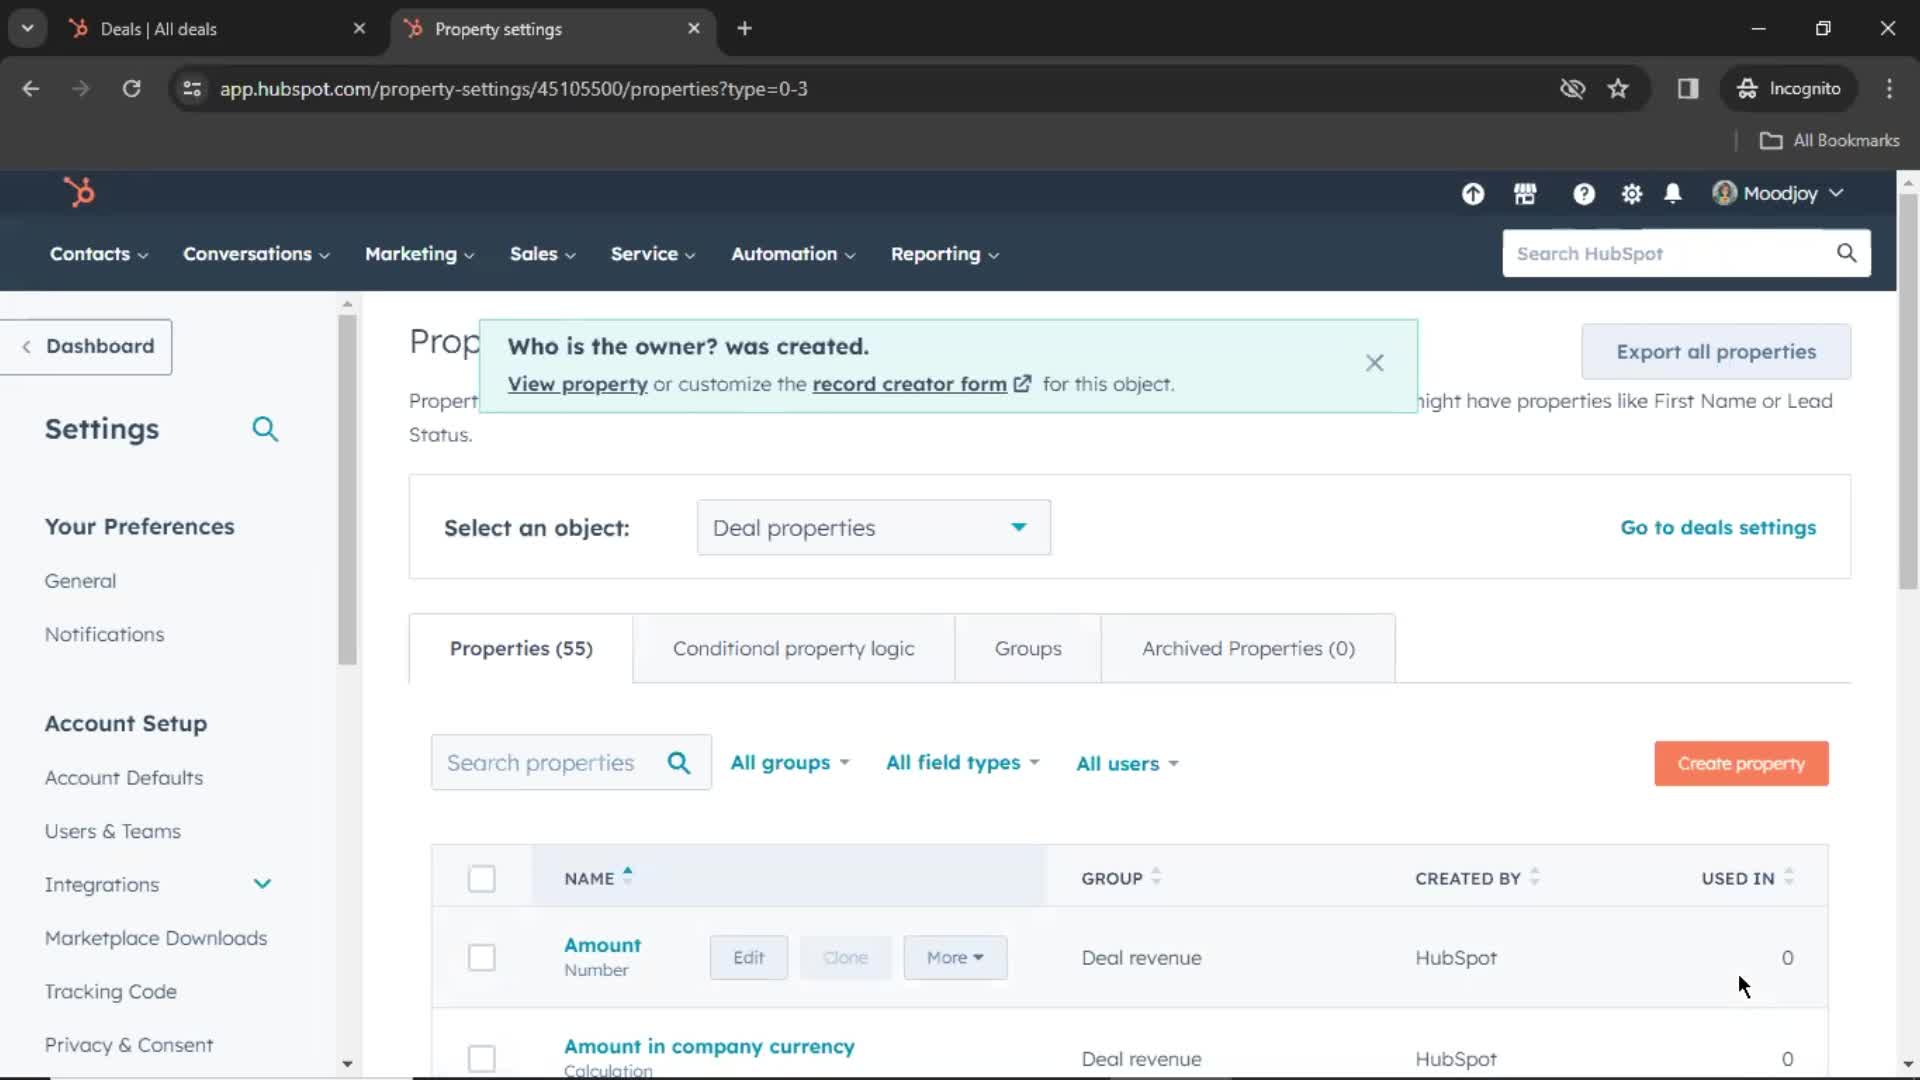Sort by the USED IN column
The width and height of the screenshot is (1920, 1080).
[x=1747, y=877]
